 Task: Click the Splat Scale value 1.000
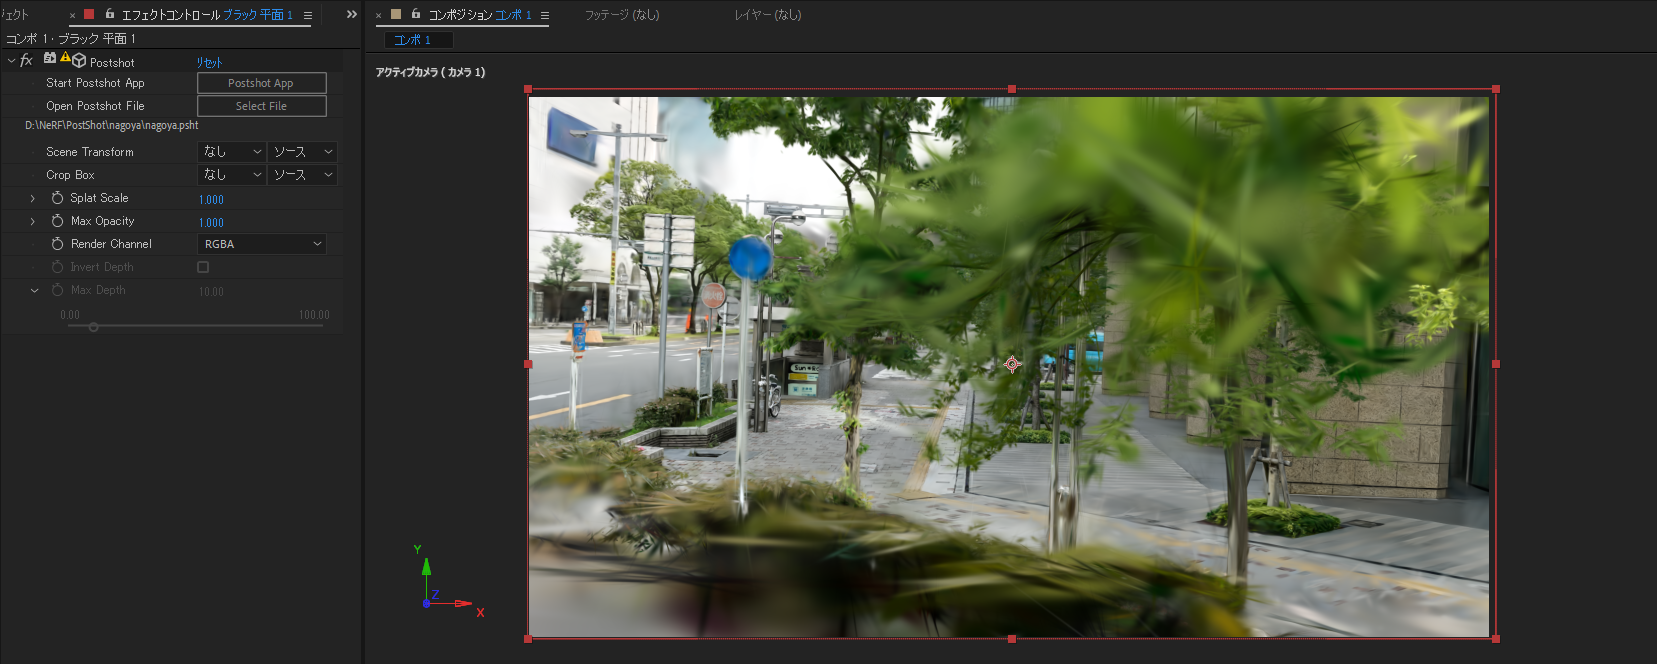(x=211, y=199)
